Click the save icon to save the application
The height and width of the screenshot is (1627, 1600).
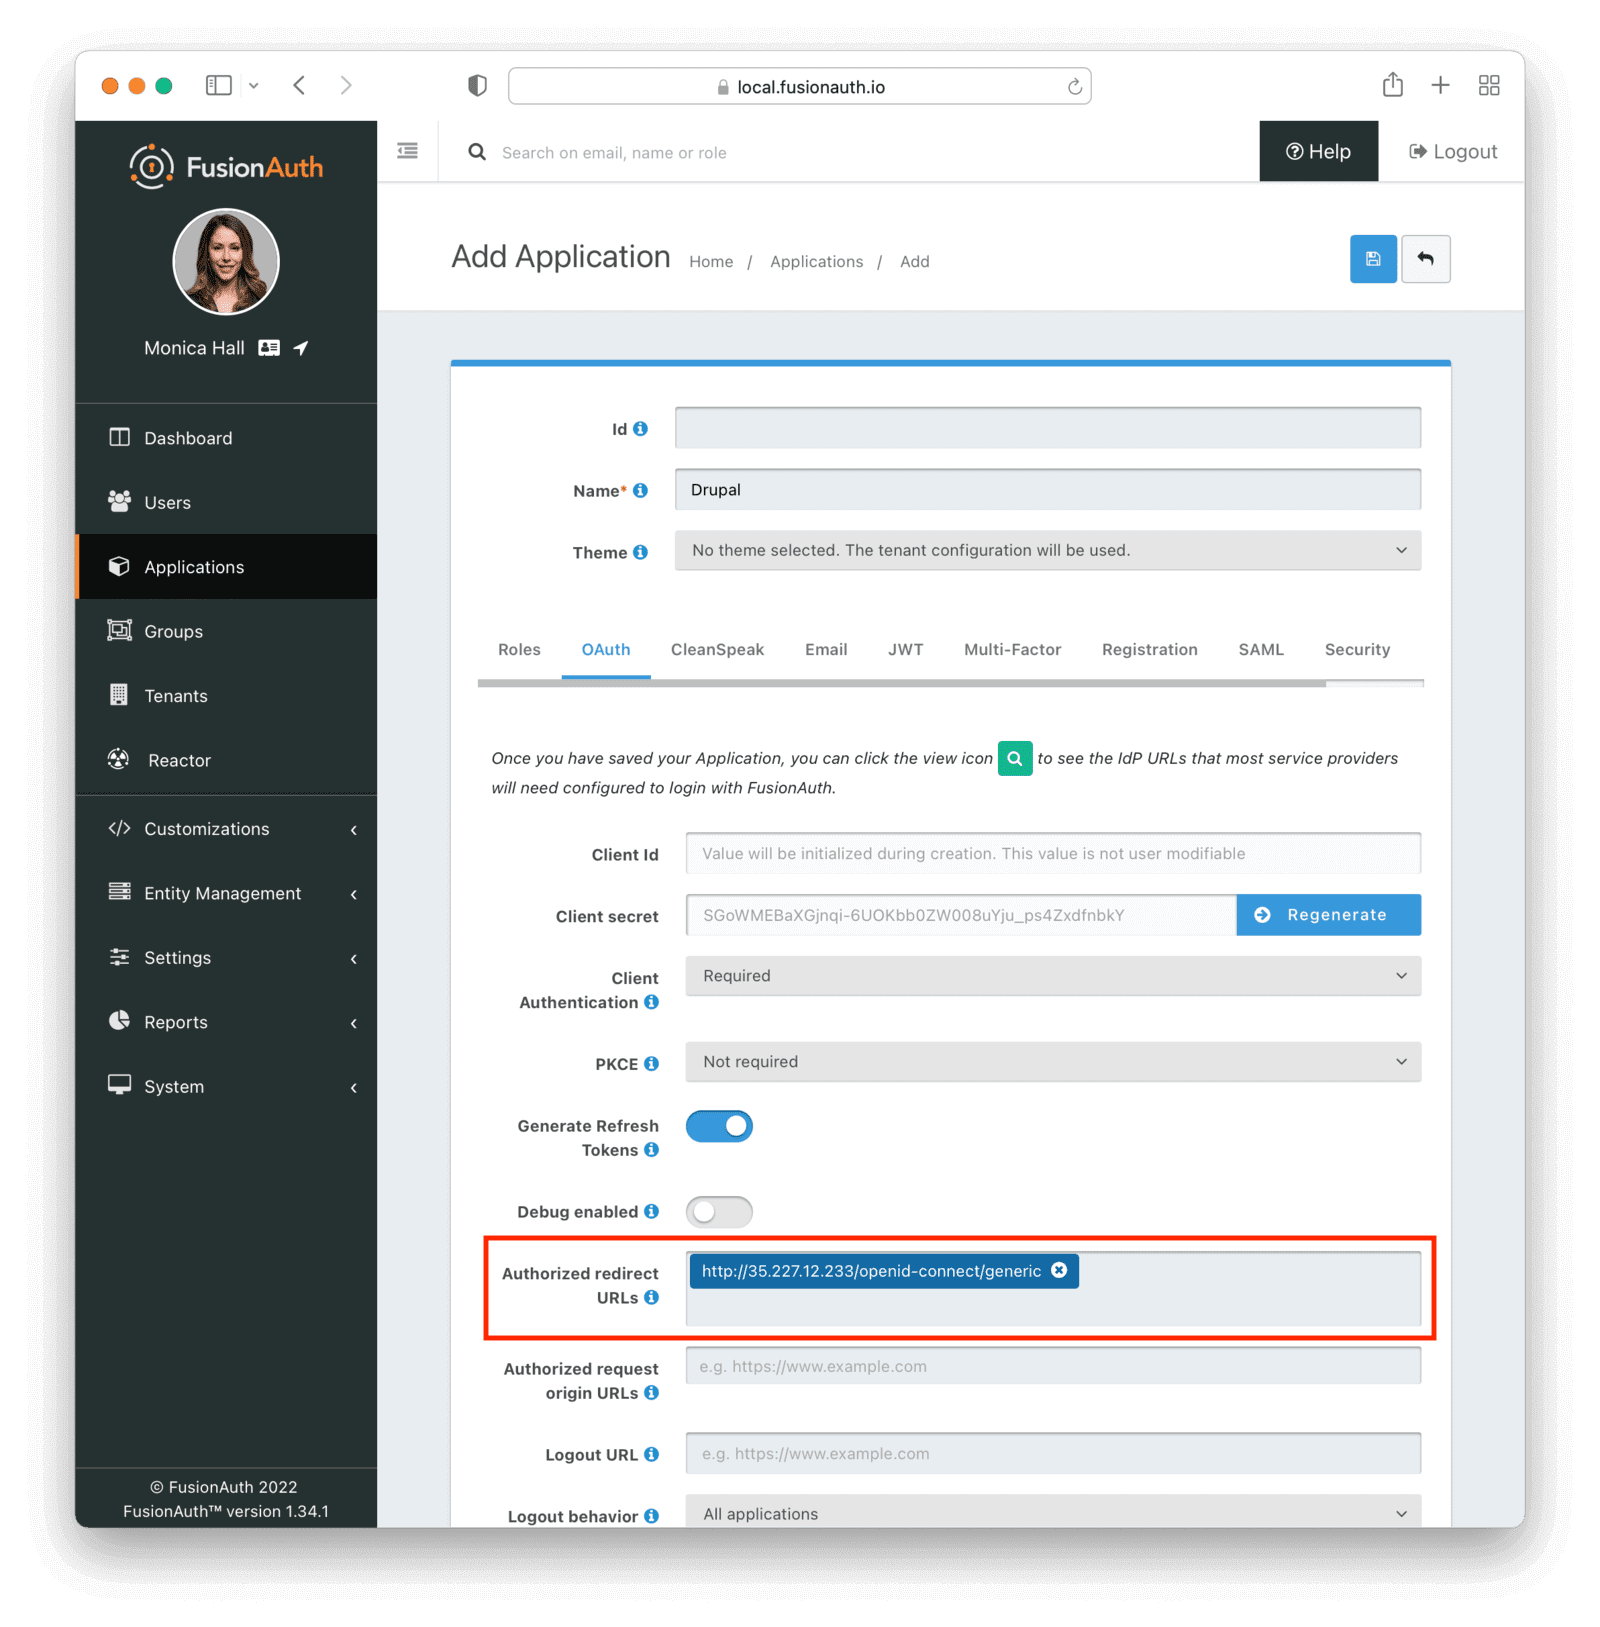coord(1373,259)
